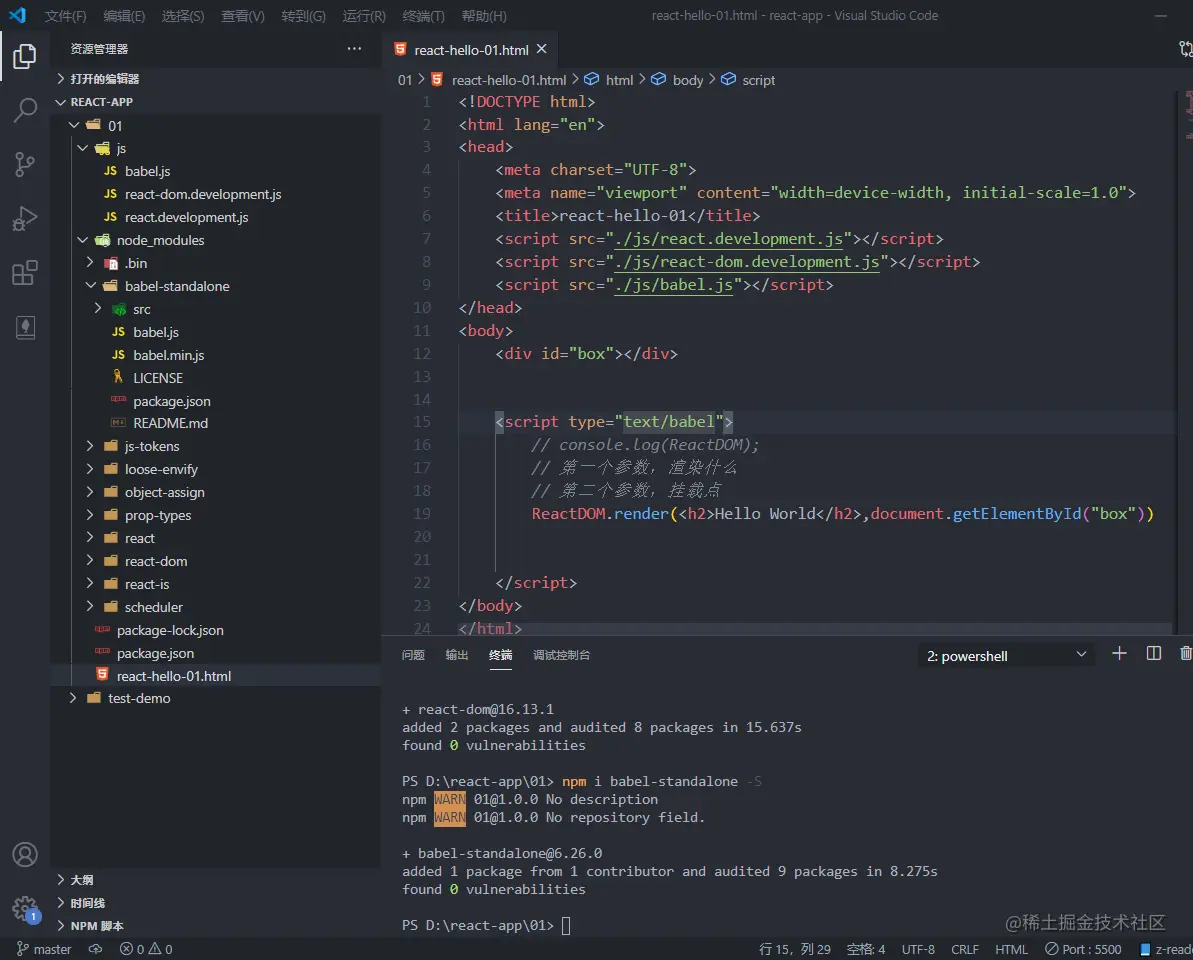Change line endings via CRLF
The image size is (1193, 960).
point(965,949)
